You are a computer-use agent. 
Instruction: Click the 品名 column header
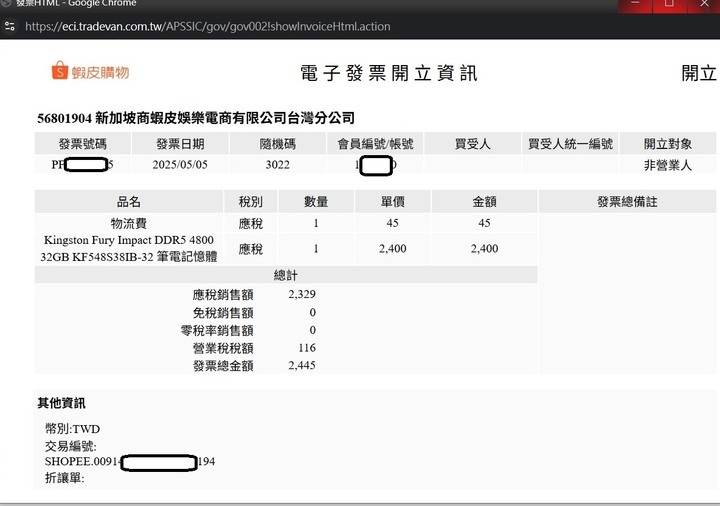(129, 202)
